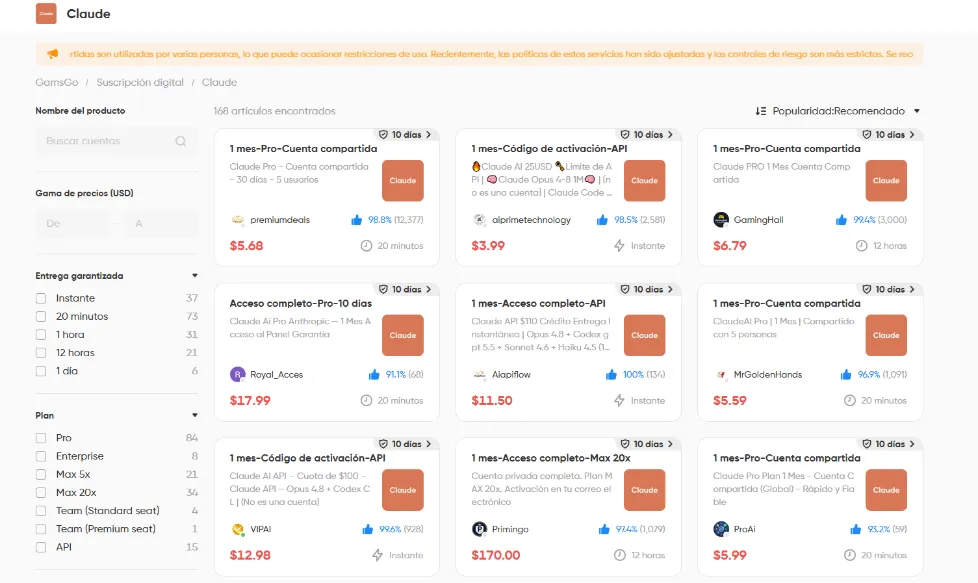978x583 pixels.
Task: Toggle the 1 día delivery checkbox
Action: tap(41, 370)
